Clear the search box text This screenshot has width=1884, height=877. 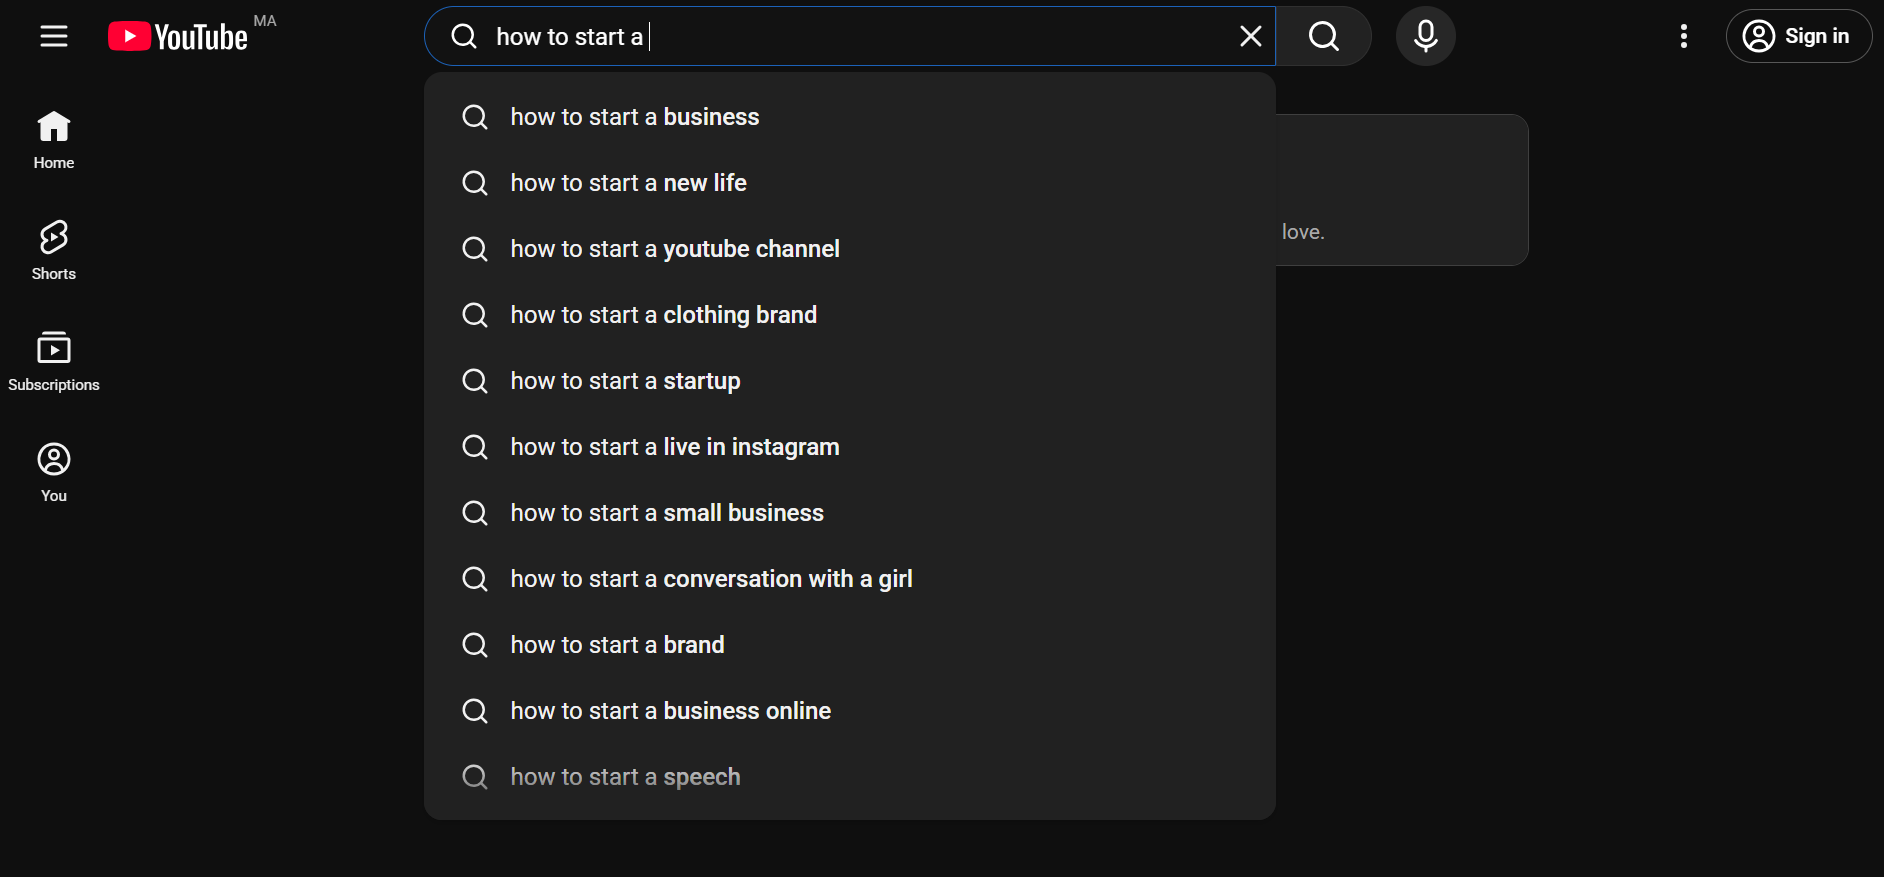pyautogui.click(x=1250, y=36)
